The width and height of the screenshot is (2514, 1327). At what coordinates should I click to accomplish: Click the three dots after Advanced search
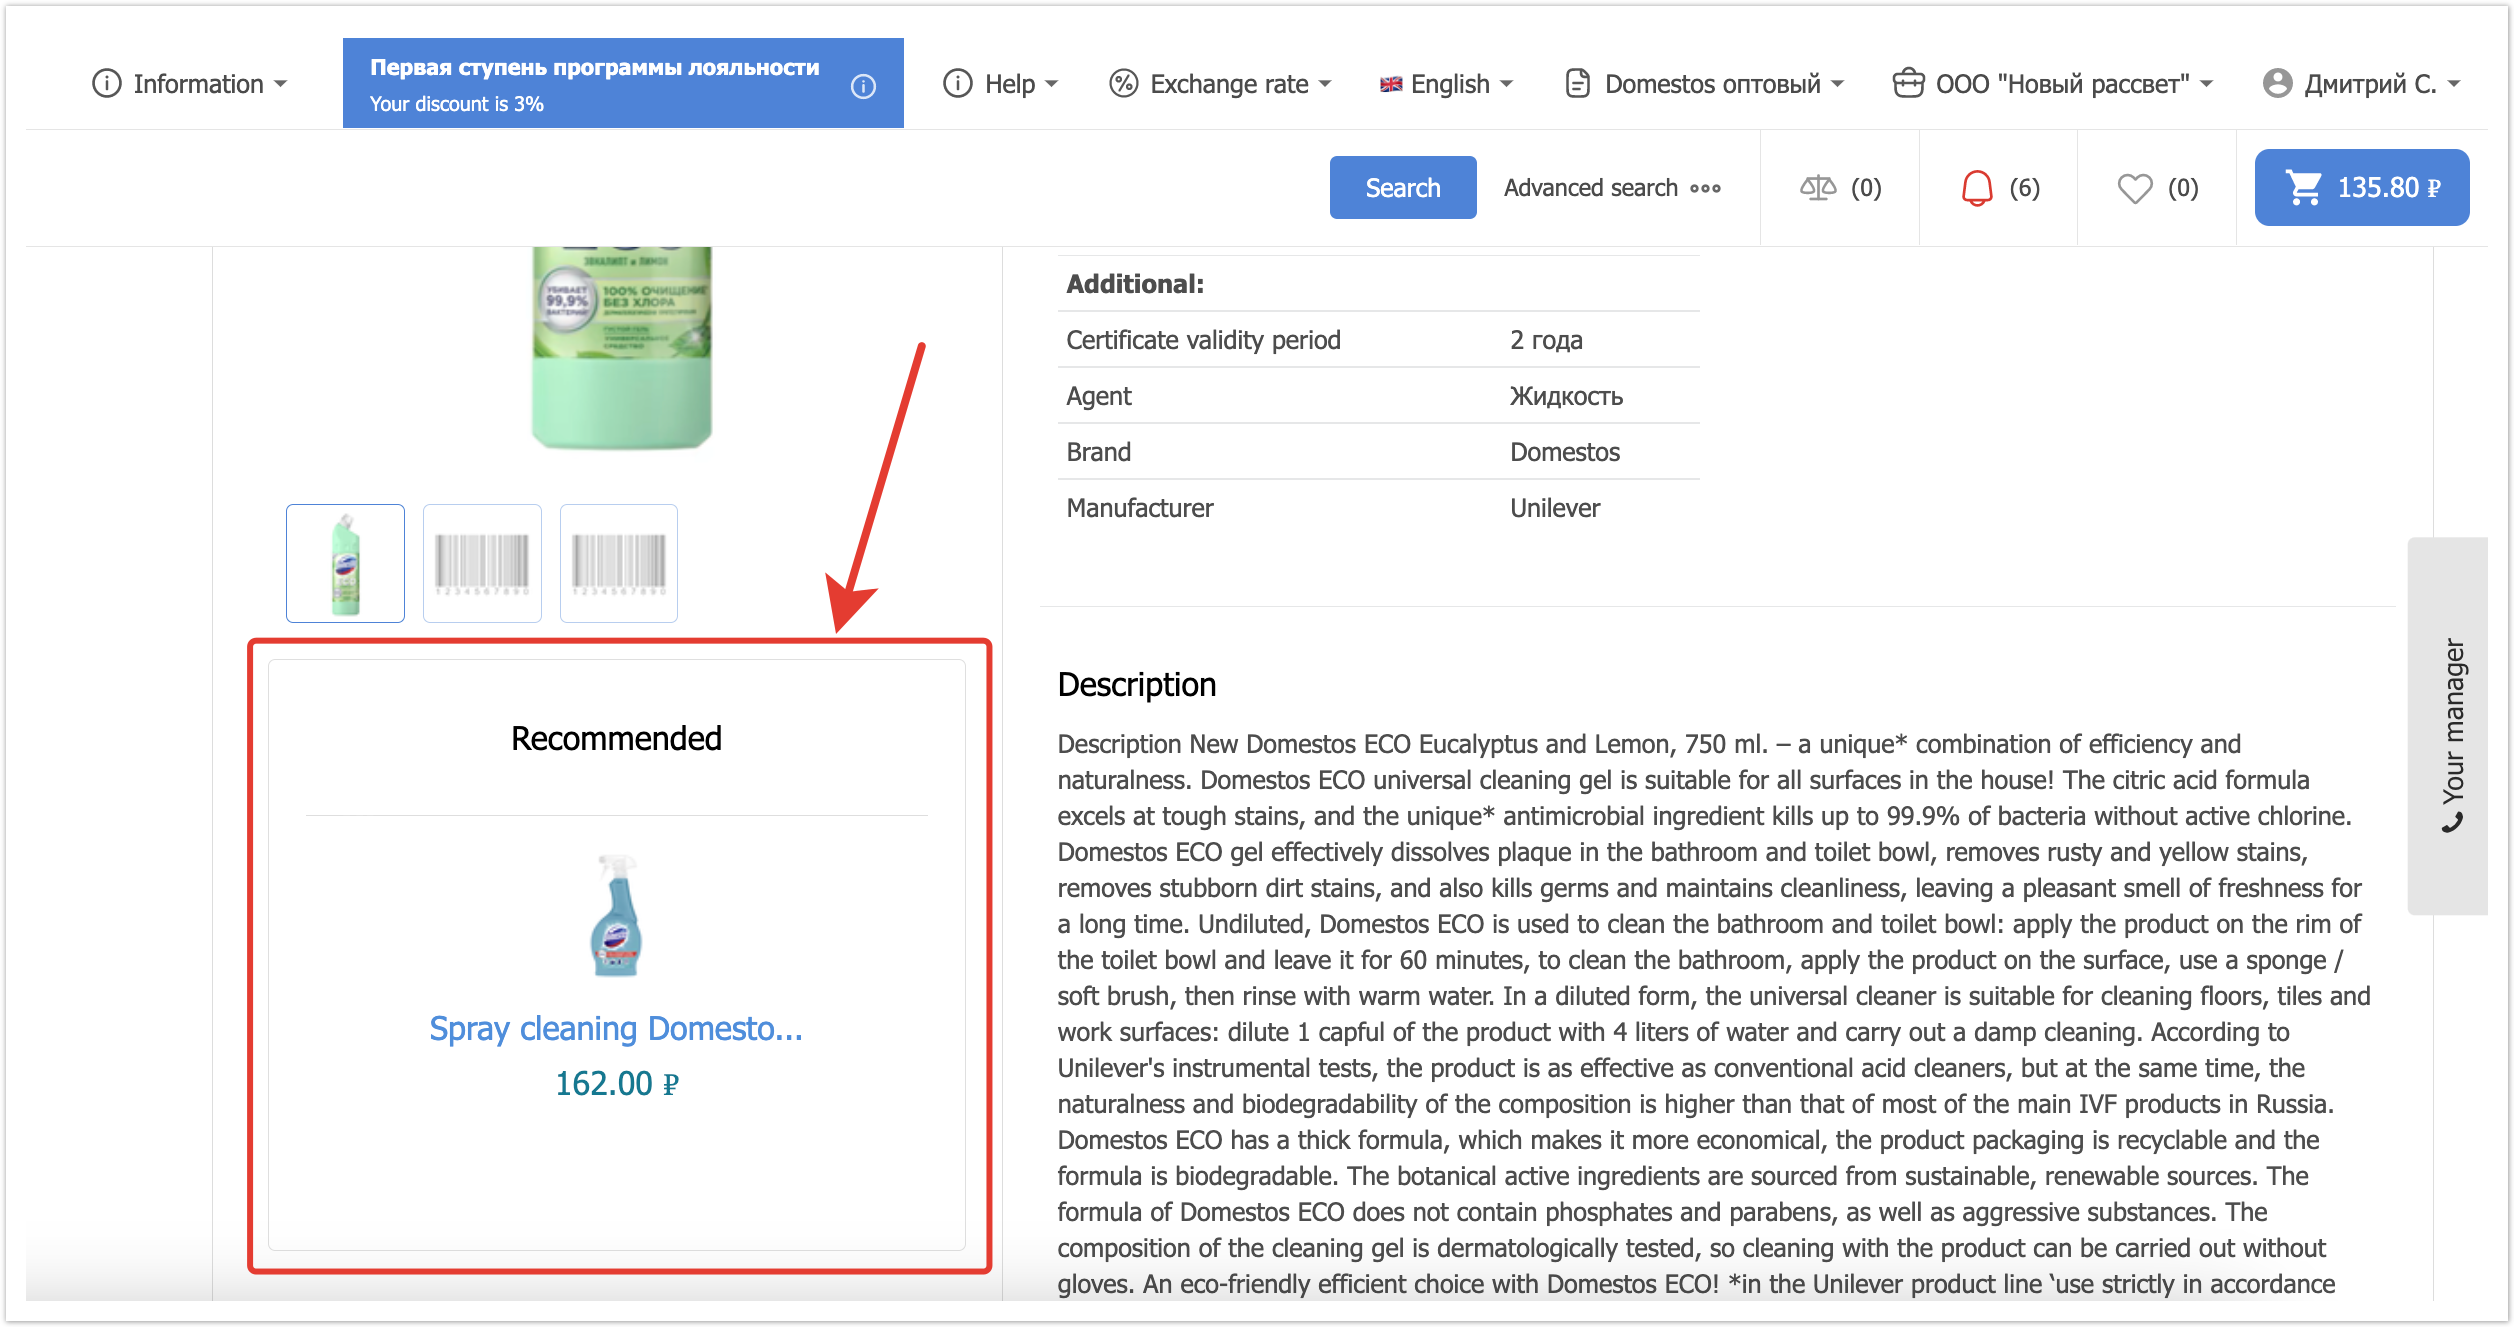(1705, 188)
